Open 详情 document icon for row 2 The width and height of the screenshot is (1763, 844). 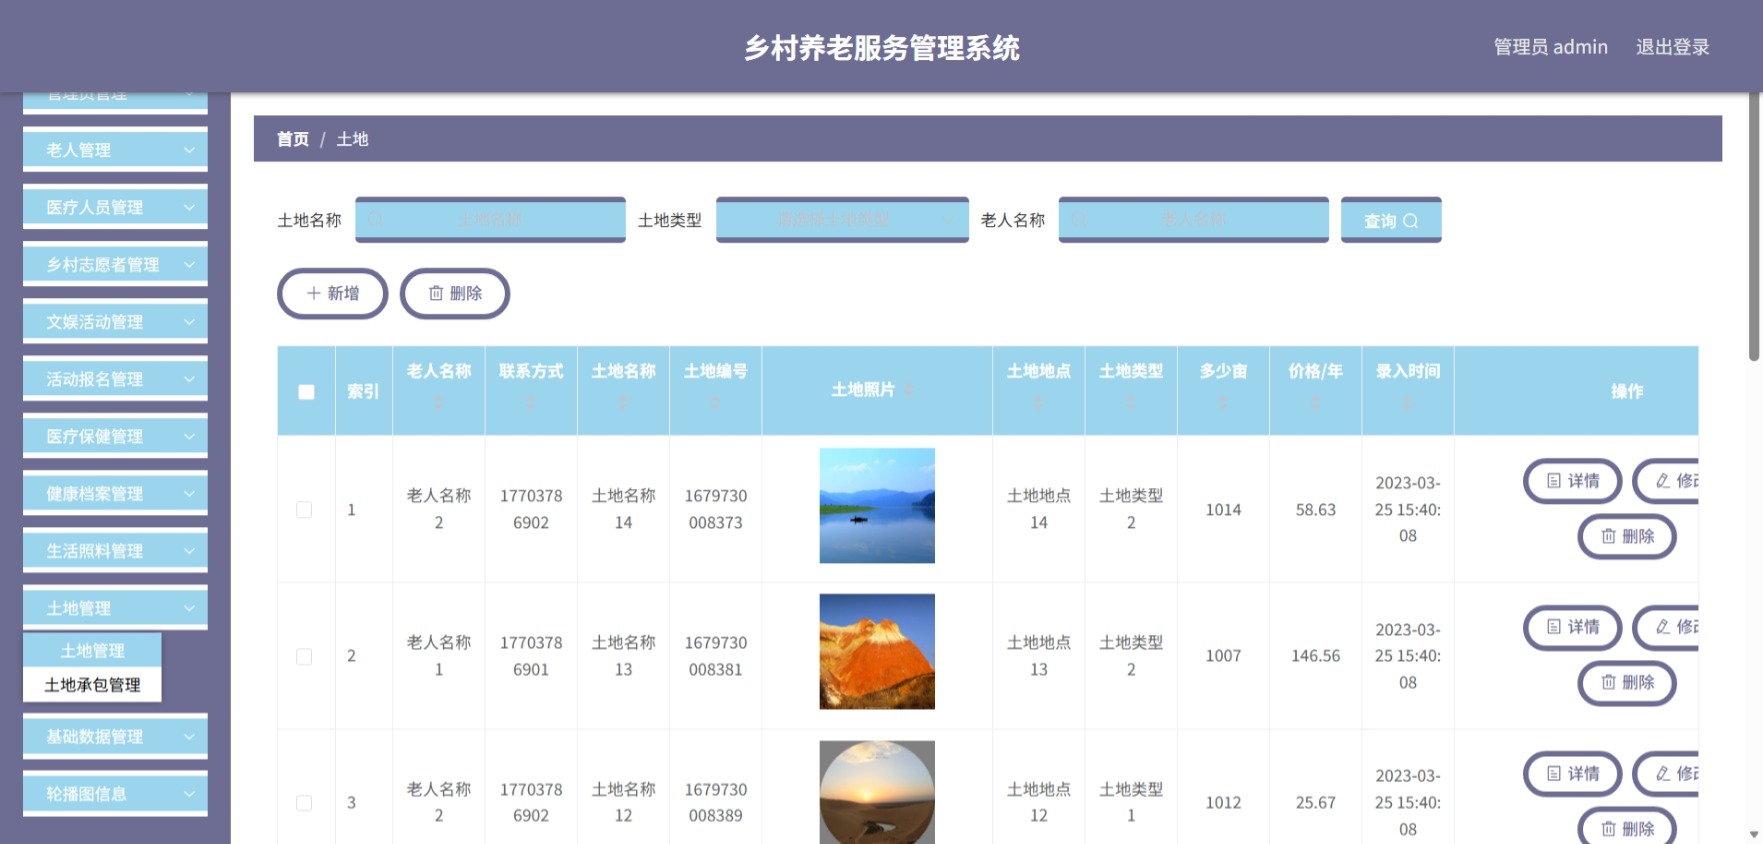(x=1553, y=627)
